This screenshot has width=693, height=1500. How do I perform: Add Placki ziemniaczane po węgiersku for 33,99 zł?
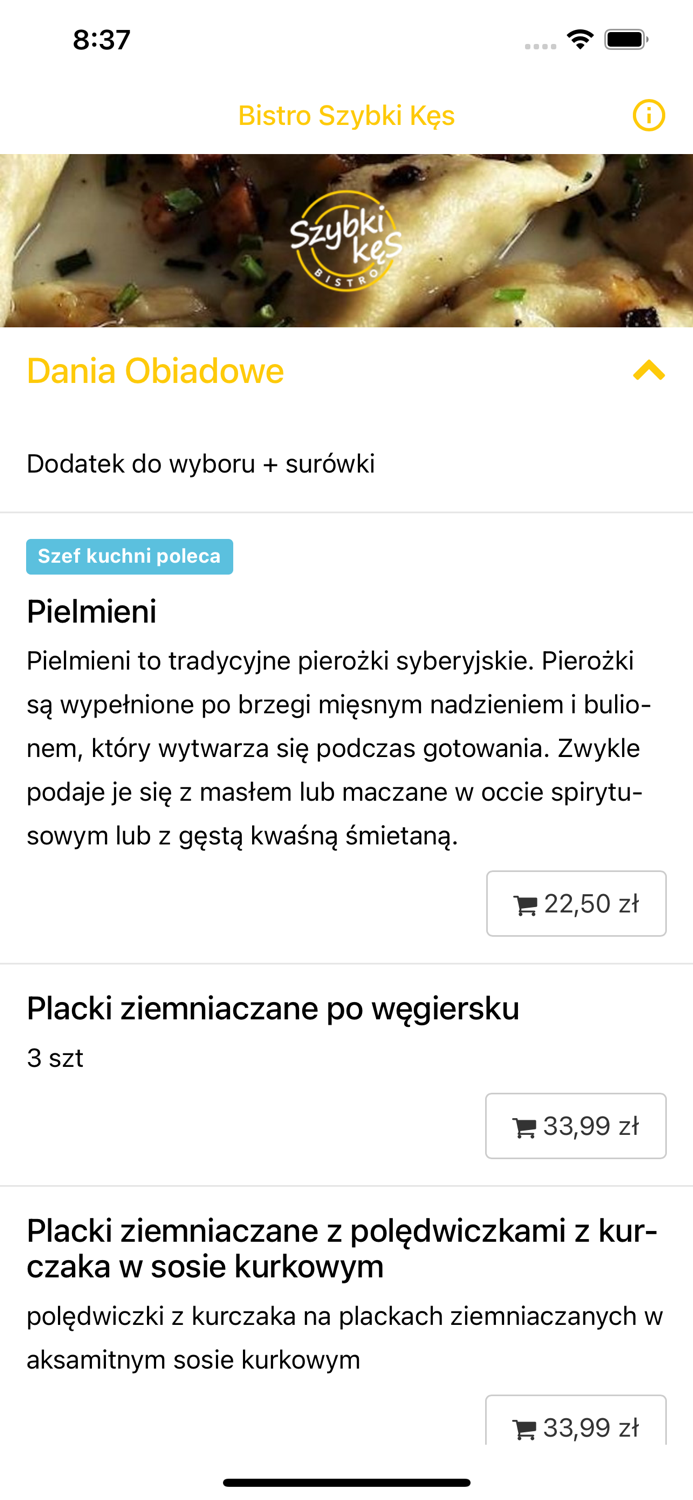point(576,1126)
